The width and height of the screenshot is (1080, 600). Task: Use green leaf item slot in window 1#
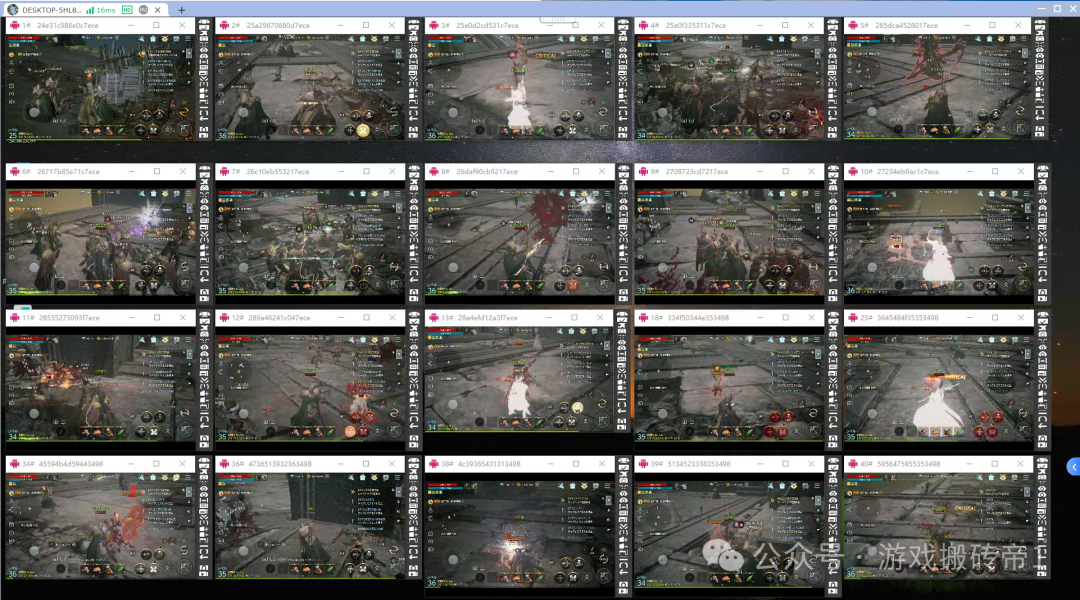120,131
